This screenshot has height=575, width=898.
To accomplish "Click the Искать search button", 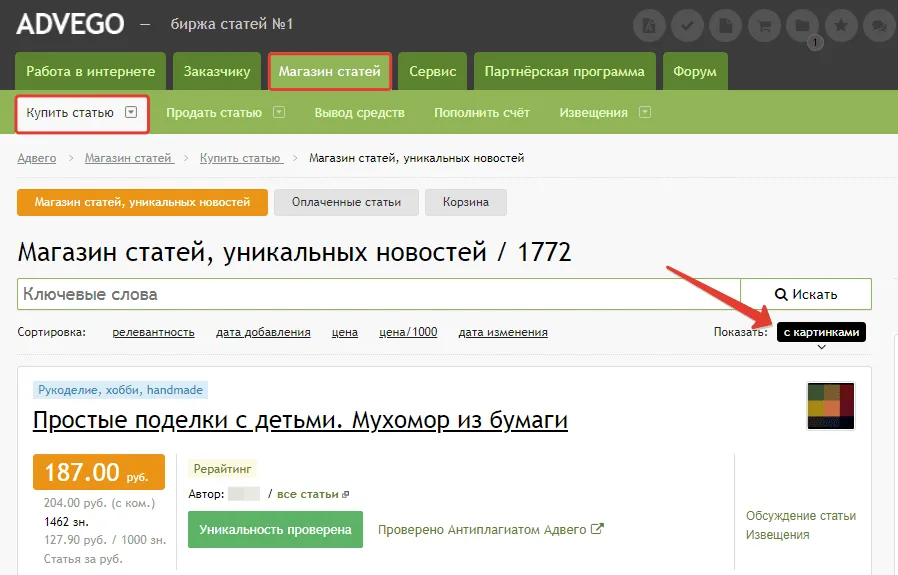I will point(806,294).
